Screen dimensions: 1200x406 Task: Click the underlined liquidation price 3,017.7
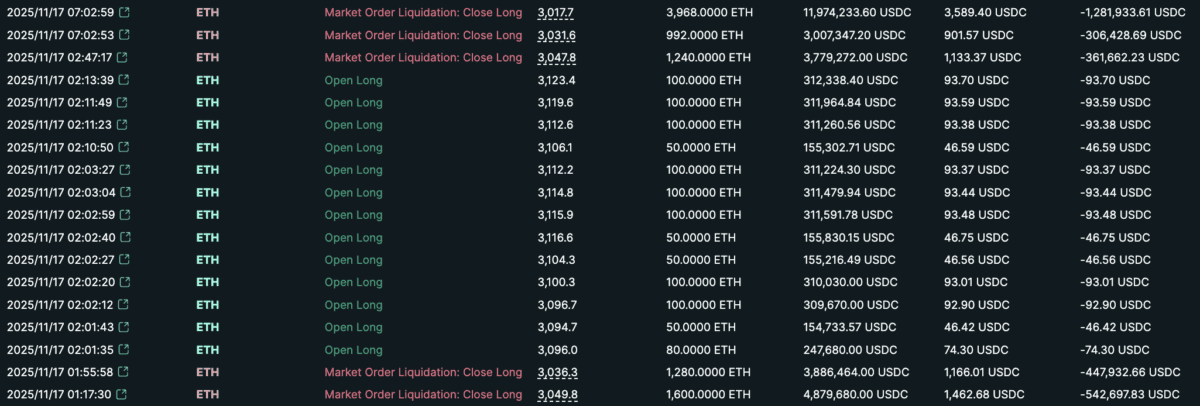pyautogui.click(x=556, y=13)
